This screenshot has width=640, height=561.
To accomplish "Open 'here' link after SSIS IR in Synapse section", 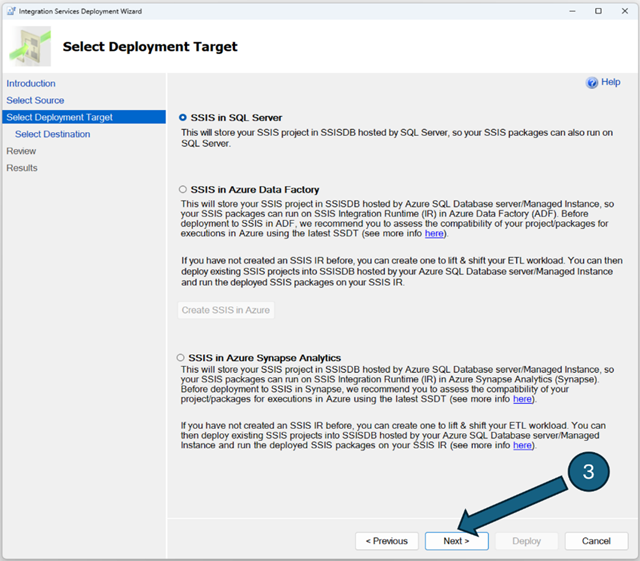I will (522, 445).
